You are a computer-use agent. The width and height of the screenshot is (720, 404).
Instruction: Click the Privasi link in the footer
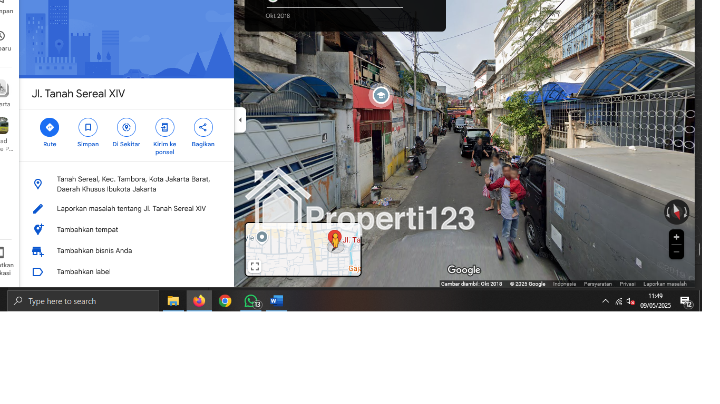[626, 284]
